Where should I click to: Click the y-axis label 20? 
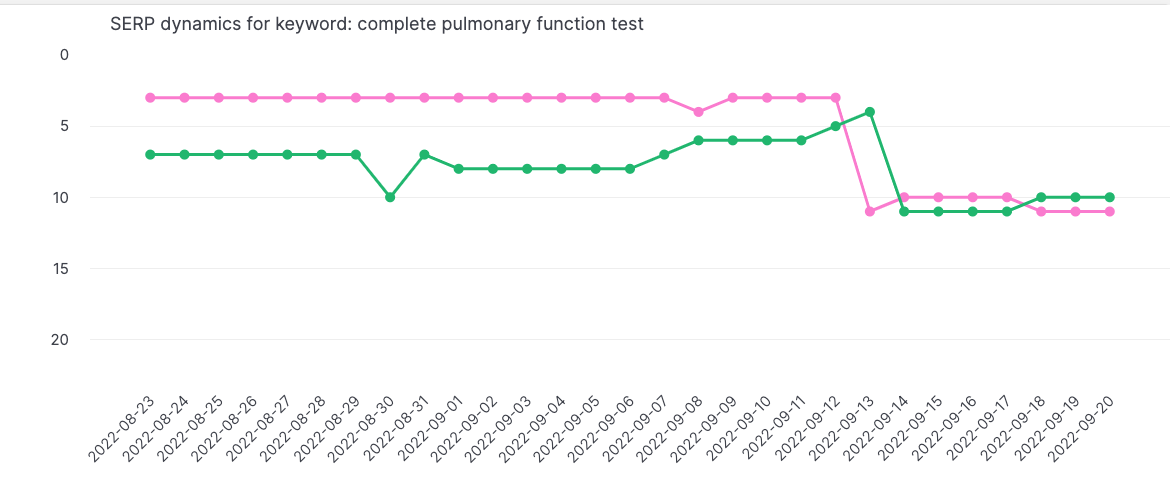tap(60, 340)
